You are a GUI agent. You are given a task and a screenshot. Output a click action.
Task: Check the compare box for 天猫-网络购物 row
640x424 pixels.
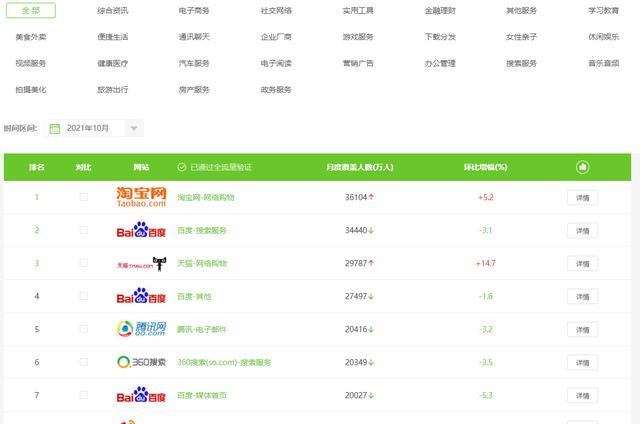(84, 263)
